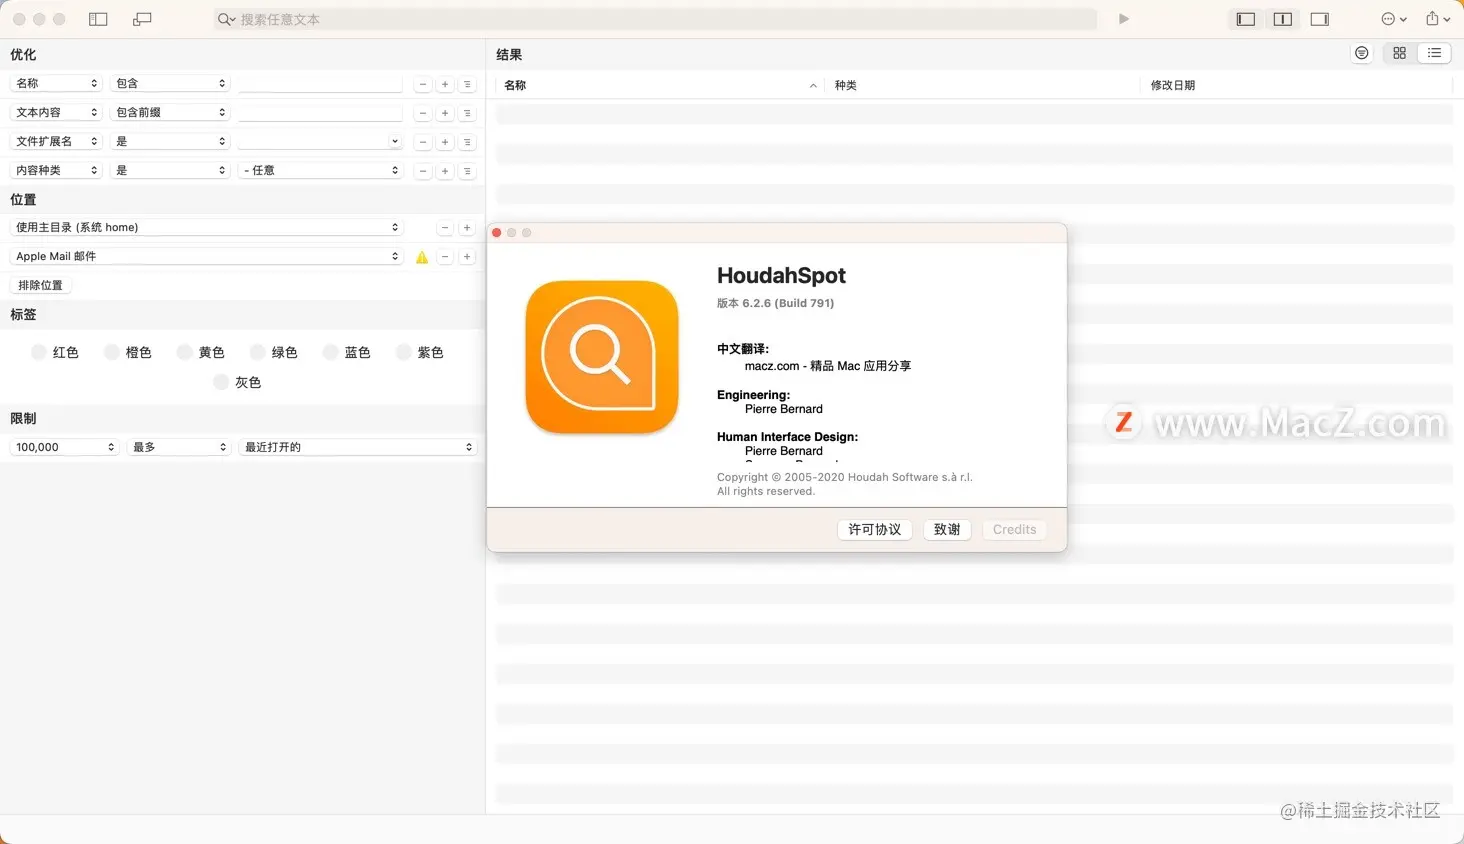Screen dimensions: 1464x844
Task: Remove the 文本内容 criteria row
Action: (x=423, y=113)
